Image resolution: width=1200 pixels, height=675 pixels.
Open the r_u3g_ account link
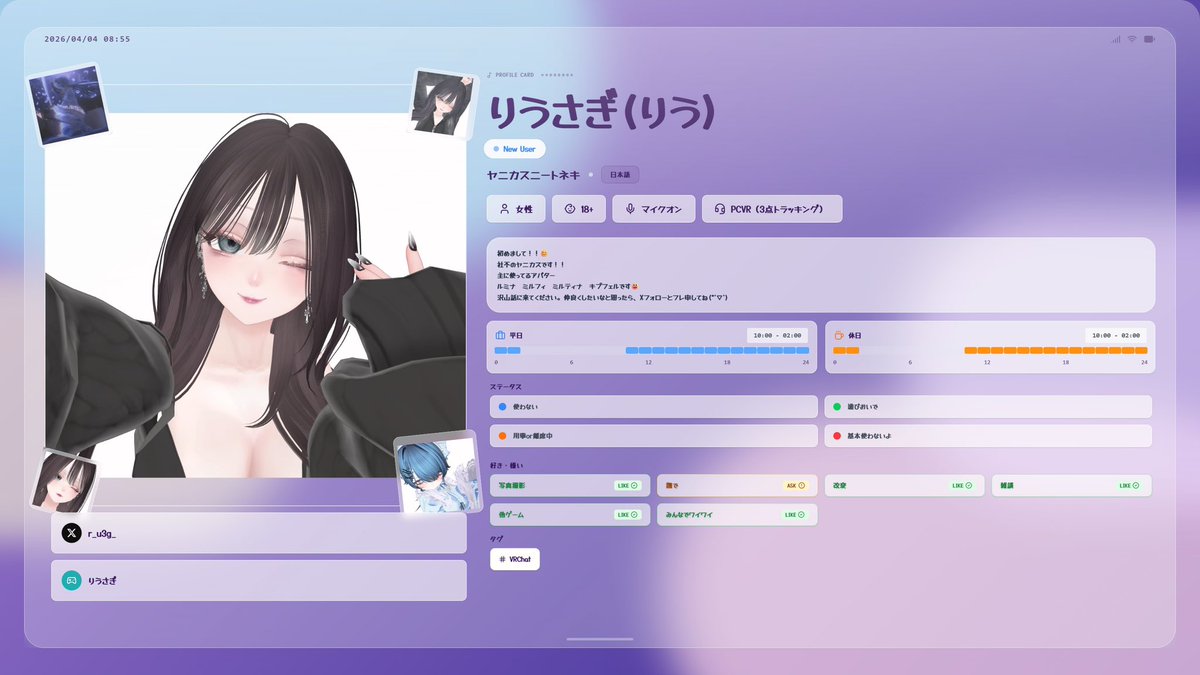pyautogui.click(x=259, y=534)
